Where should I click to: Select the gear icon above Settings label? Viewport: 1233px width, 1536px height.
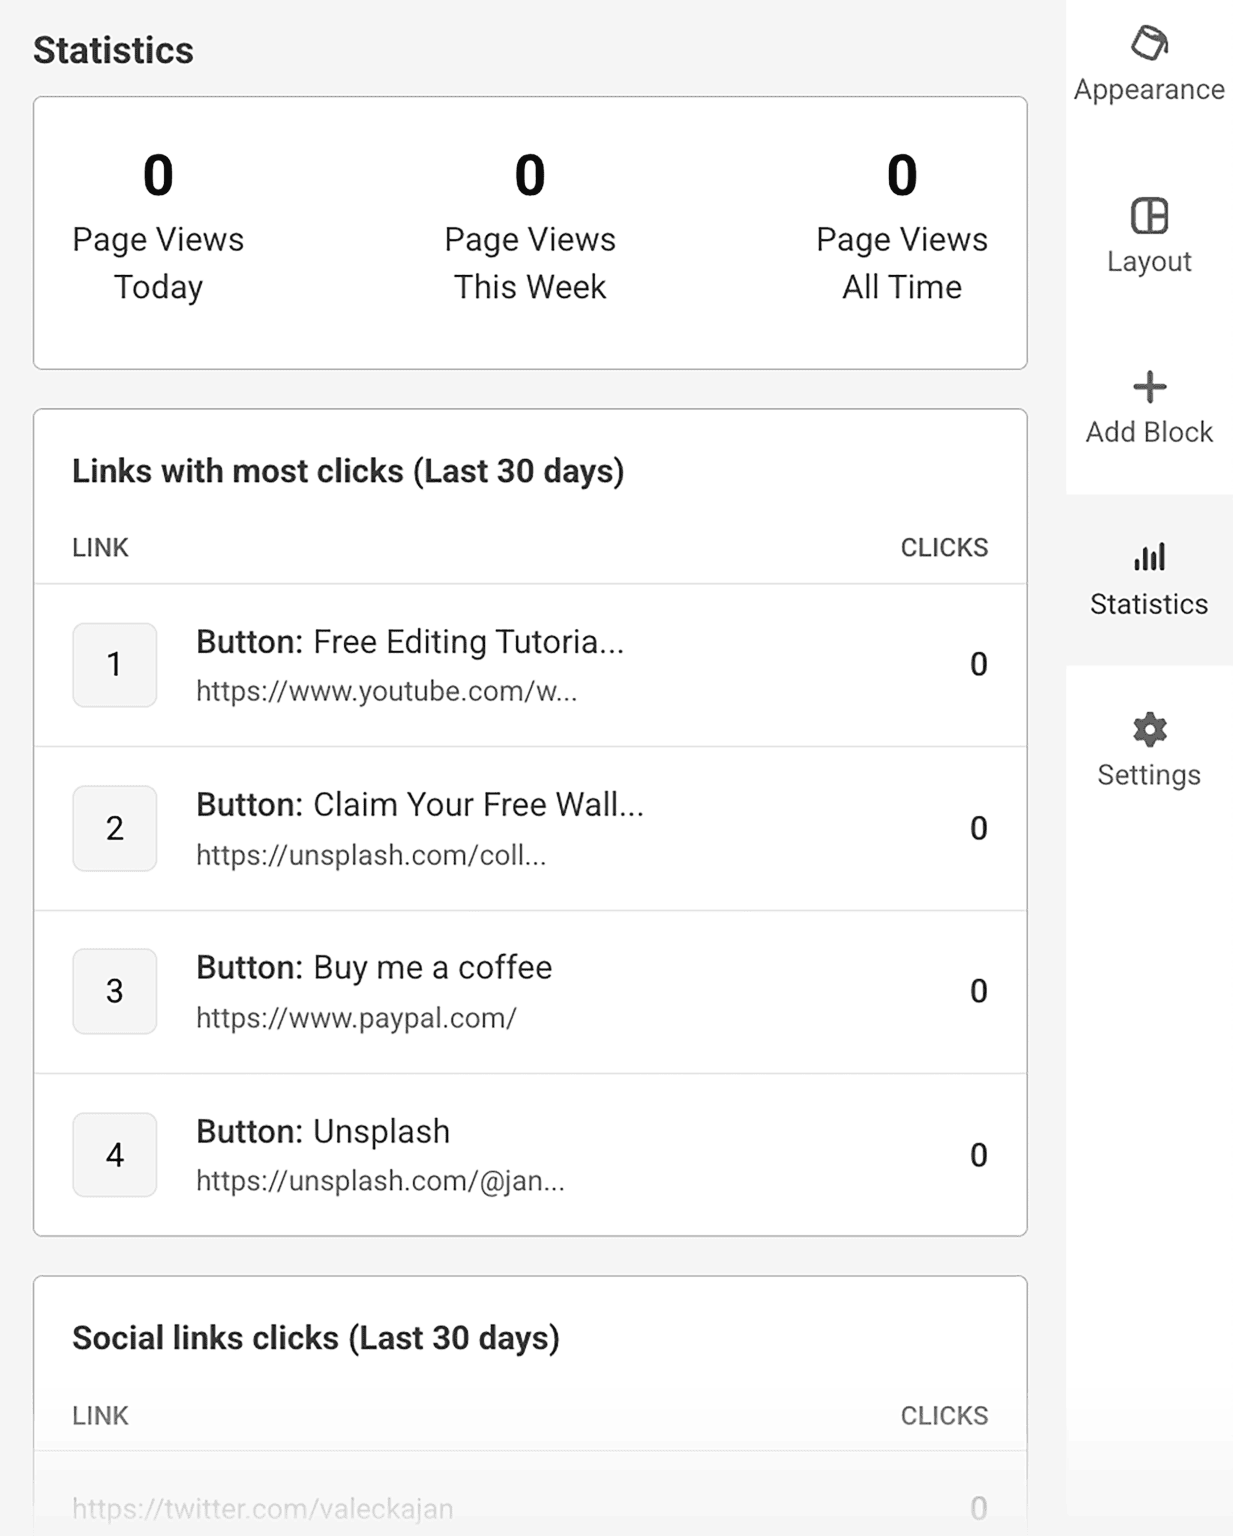point(1148,730)
